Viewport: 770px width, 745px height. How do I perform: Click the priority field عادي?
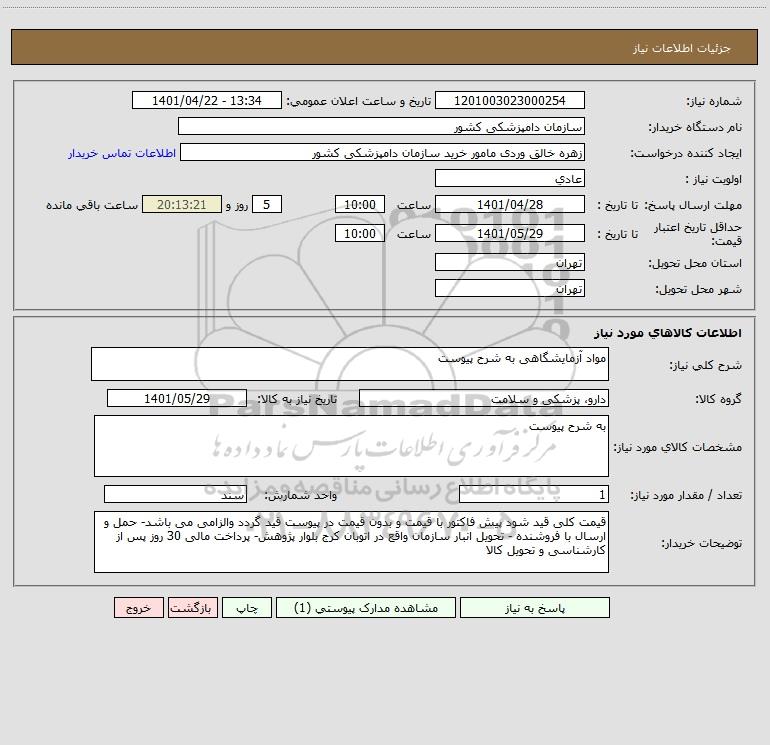click(x=510, y=178)
